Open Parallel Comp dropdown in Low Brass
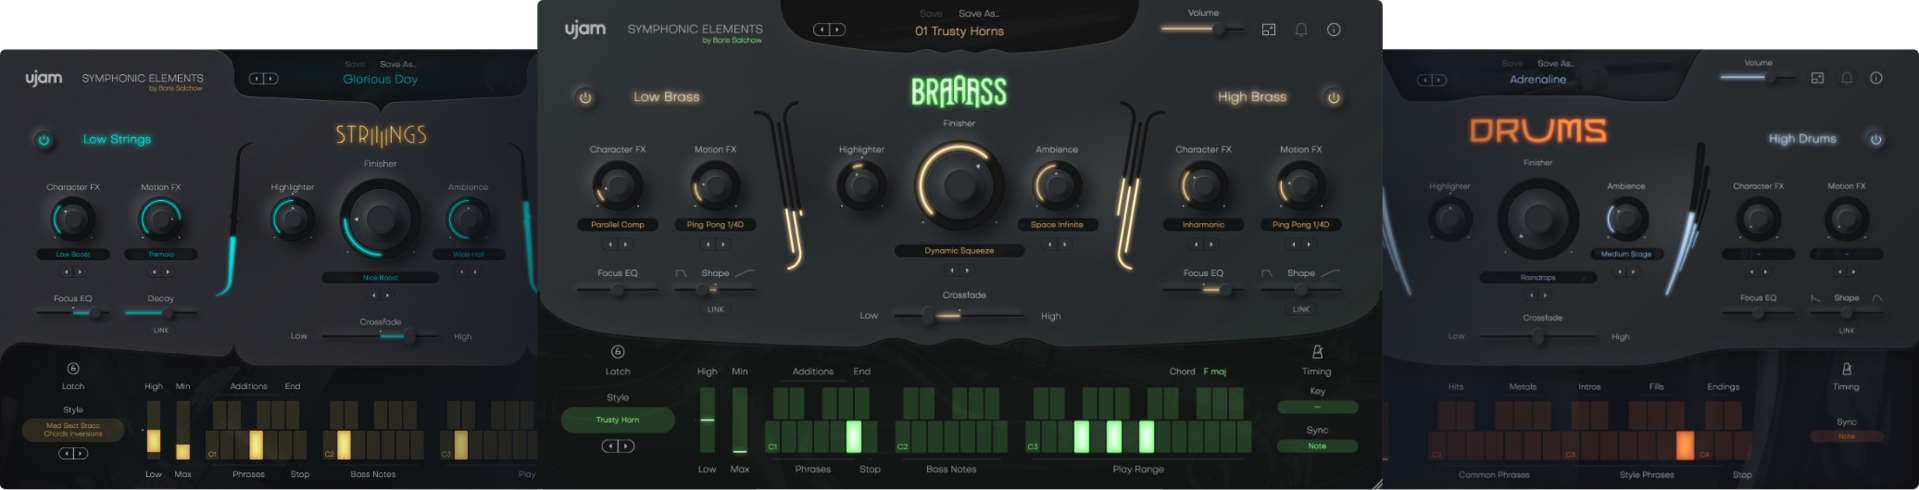Viewport: 1919px width, 490px height. 617,225
